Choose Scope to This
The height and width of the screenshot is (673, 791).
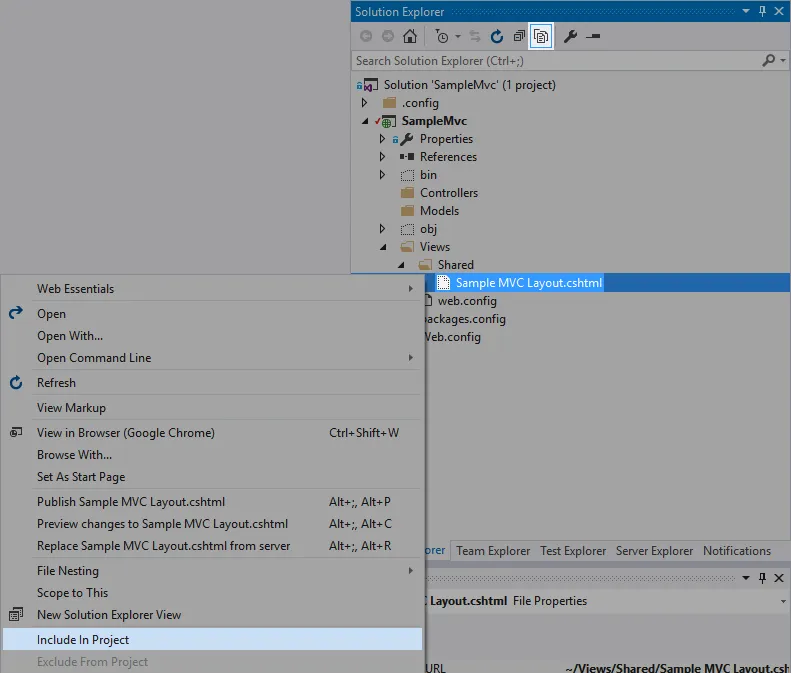(x=212, y=593)
